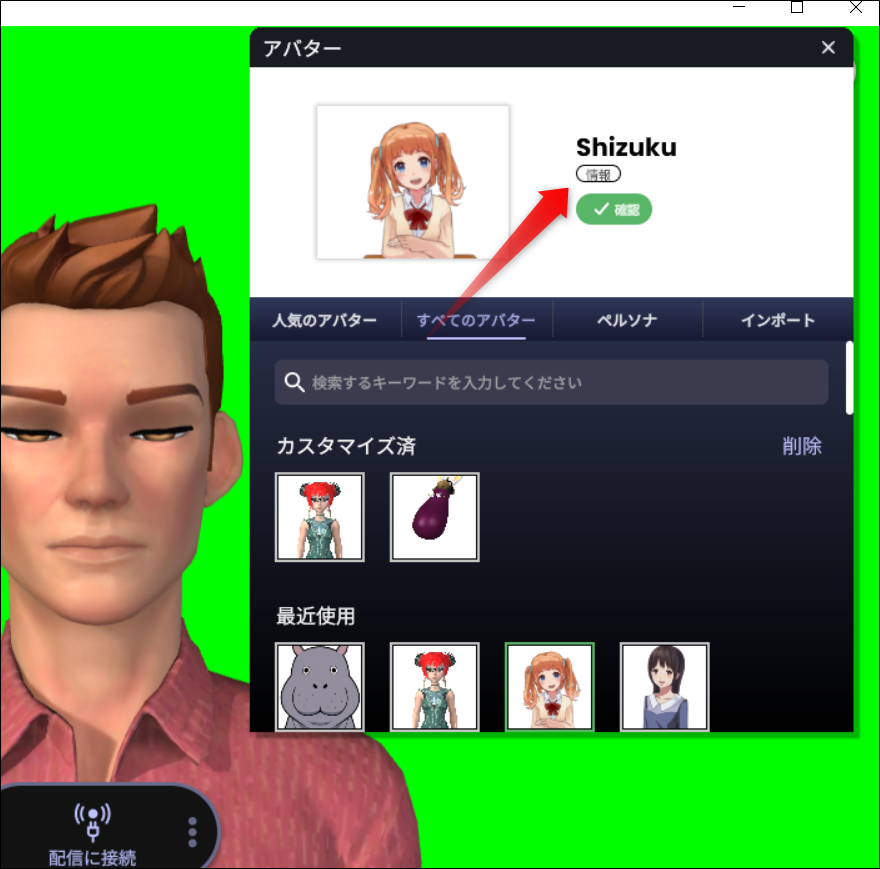Viewport: 880px width, 869px height.
Task: Open the three-dot menu beside 配信に接続
Action: (x=192, y=832)
